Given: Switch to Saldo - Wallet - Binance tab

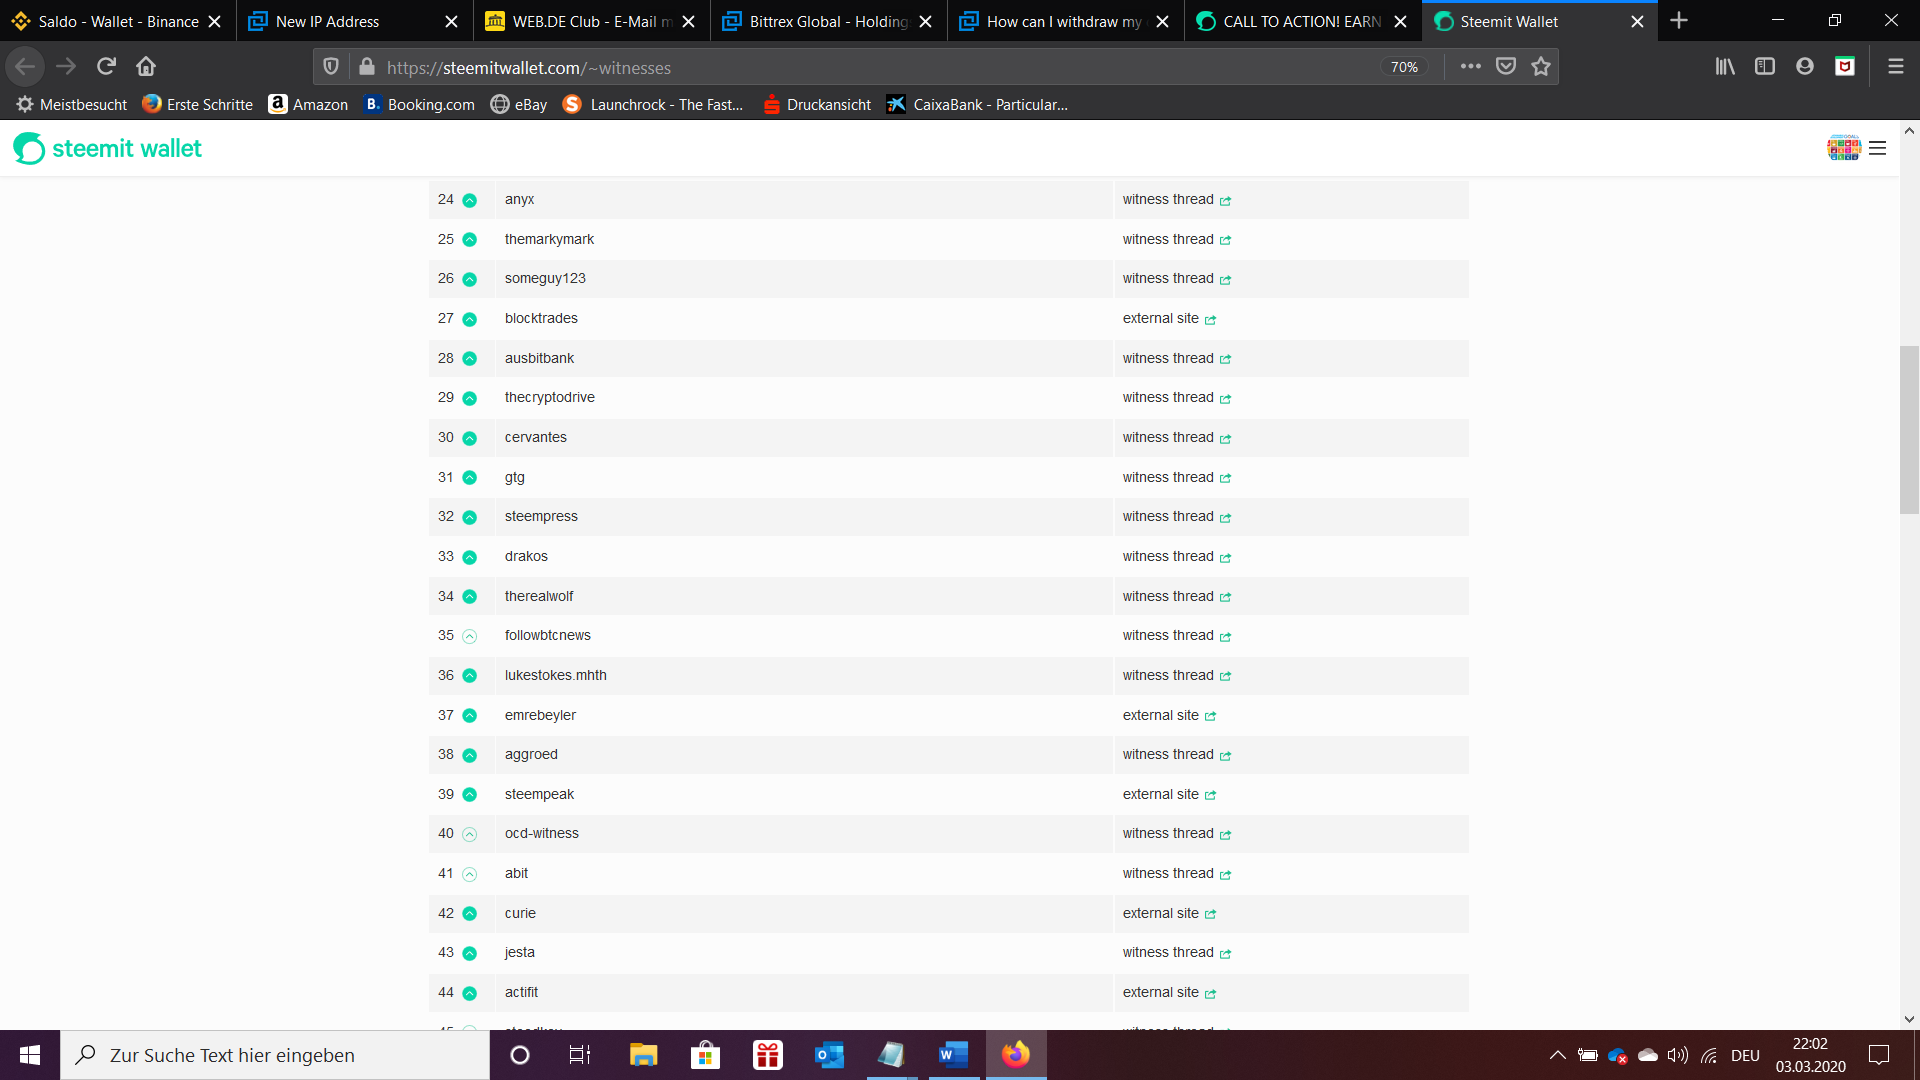Looking at the screenshot, I should (118, 21).
